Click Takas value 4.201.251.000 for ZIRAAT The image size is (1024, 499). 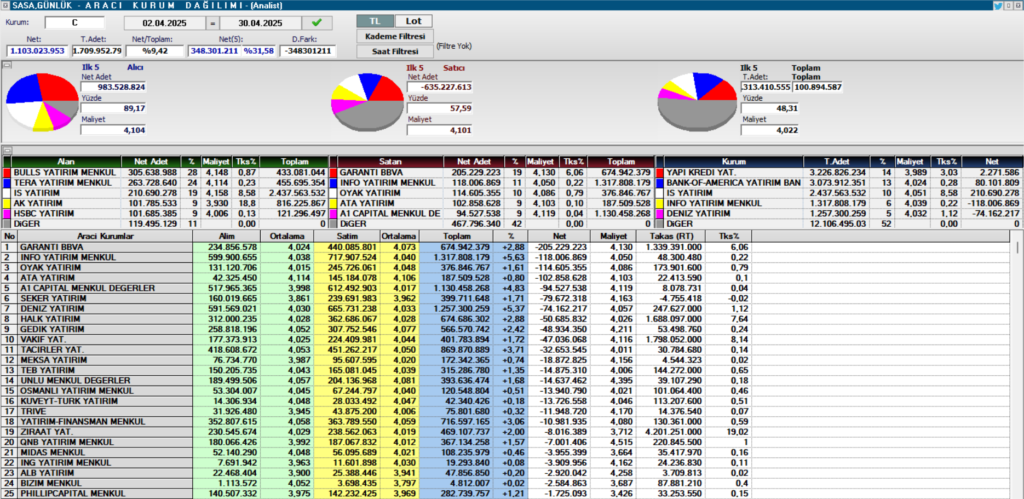[x=670, y=432]
